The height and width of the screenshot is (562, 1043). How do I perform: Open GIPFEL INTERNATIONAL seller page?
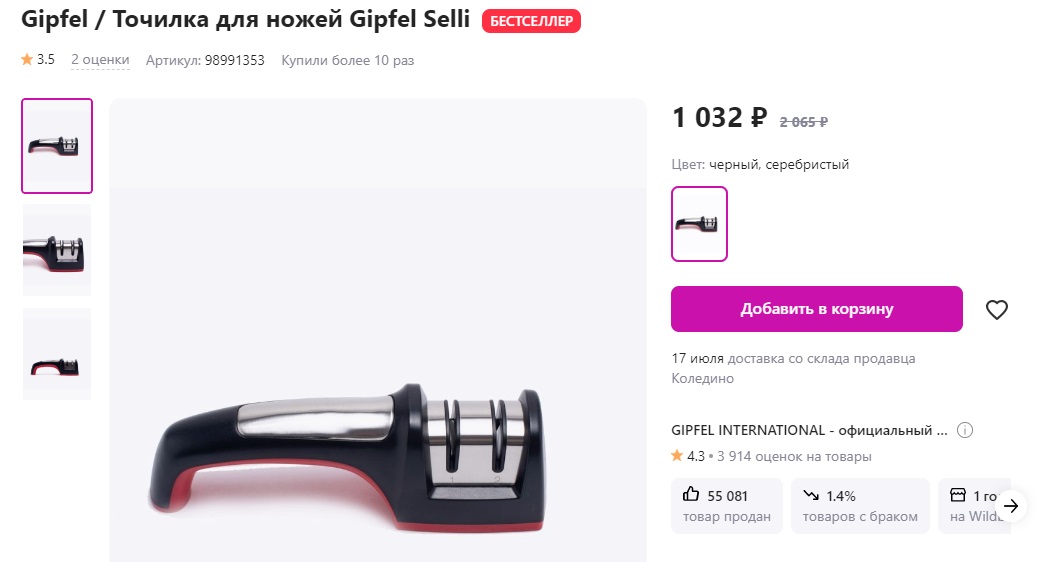coord(809,430)
